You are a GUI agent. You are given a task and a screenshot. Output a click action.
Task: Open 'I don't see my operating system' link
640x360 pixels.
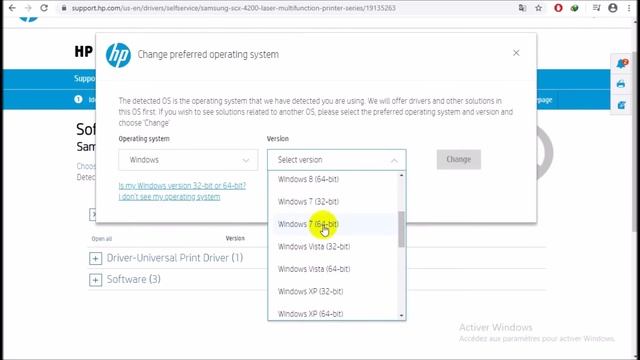click(169, 197)
